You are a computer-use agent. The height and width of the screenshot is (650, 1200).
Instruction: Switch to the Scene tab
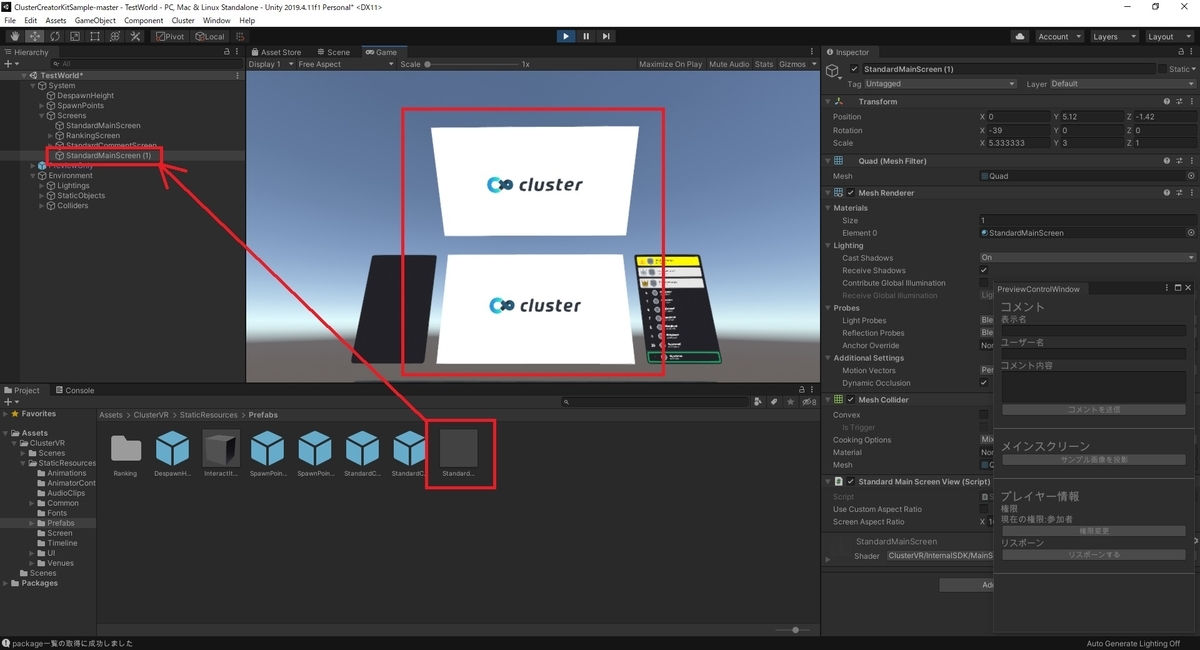(333, 52)
